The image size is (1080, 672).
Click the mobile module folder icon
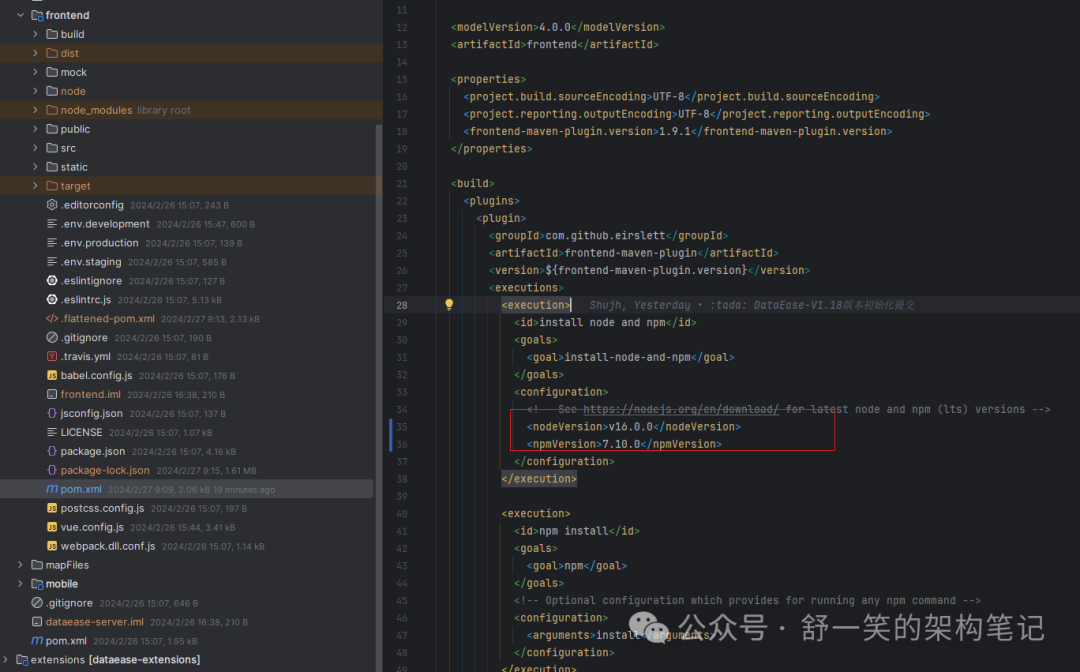[37, 583]
